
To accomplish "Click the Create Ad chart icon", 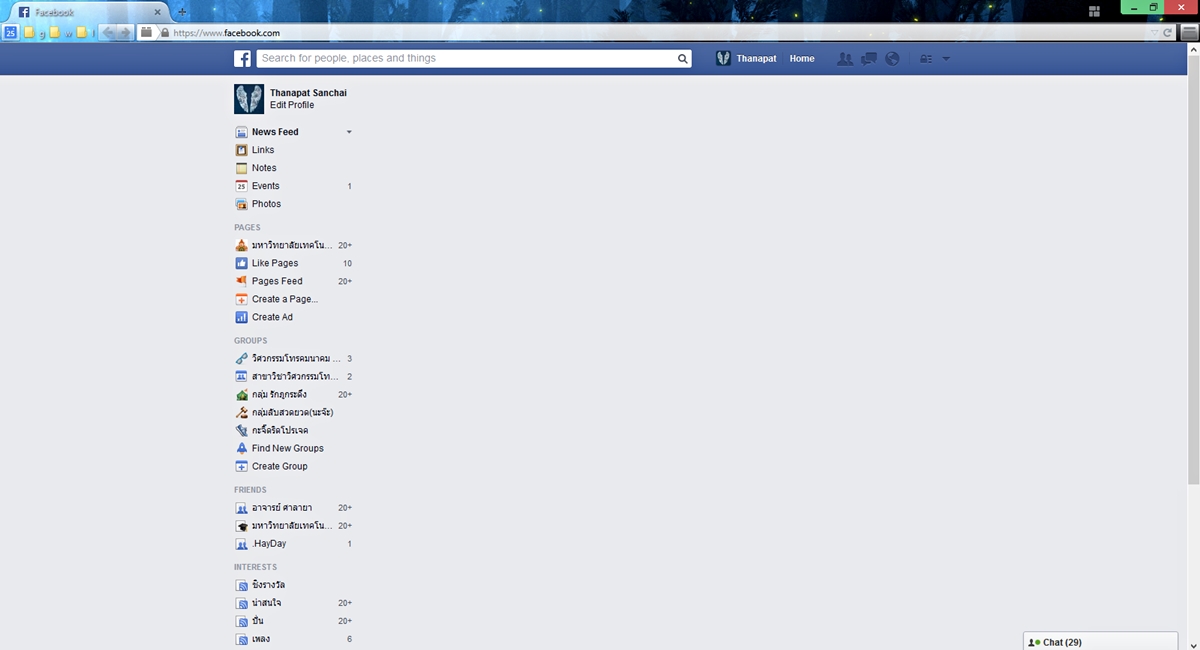I will [x=241, y=317].
